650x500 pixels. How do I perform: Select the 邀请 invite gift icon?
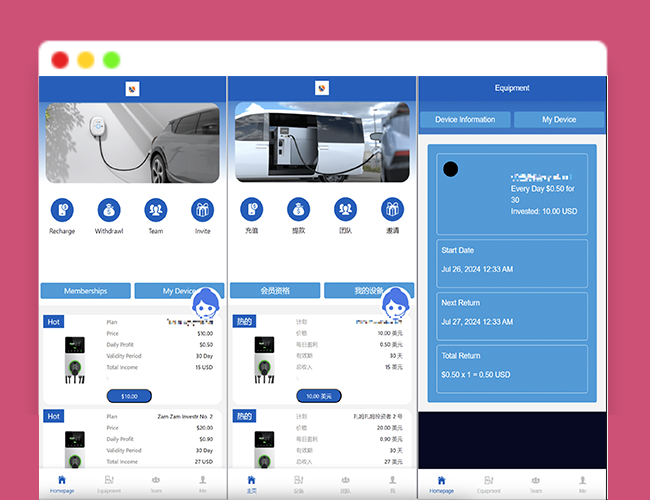[x=392, y=210]
